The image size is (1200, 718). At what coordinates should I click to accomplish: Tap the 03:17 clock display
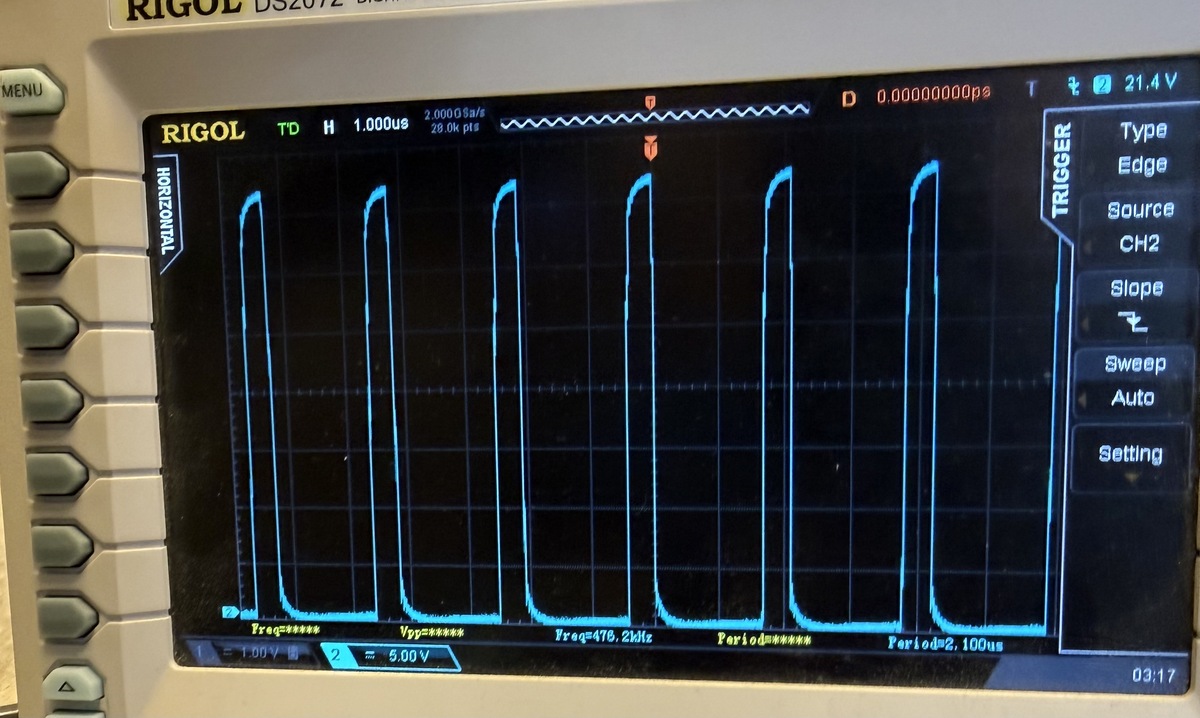coord(1152,677)
